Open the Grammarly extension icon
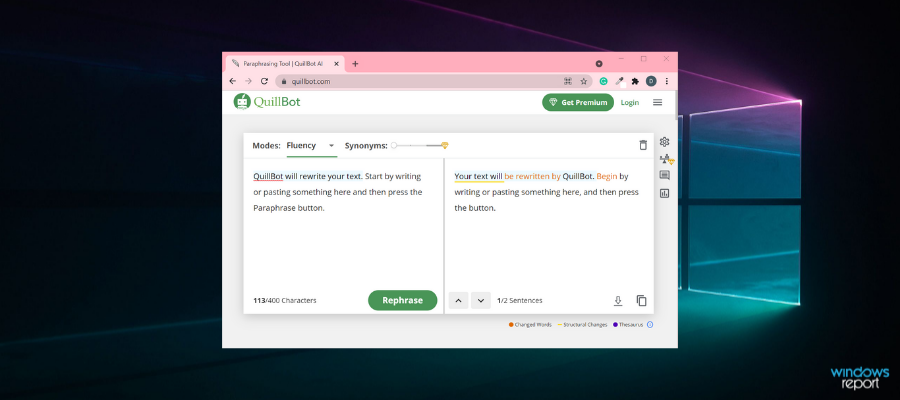 tap(603, 81)
